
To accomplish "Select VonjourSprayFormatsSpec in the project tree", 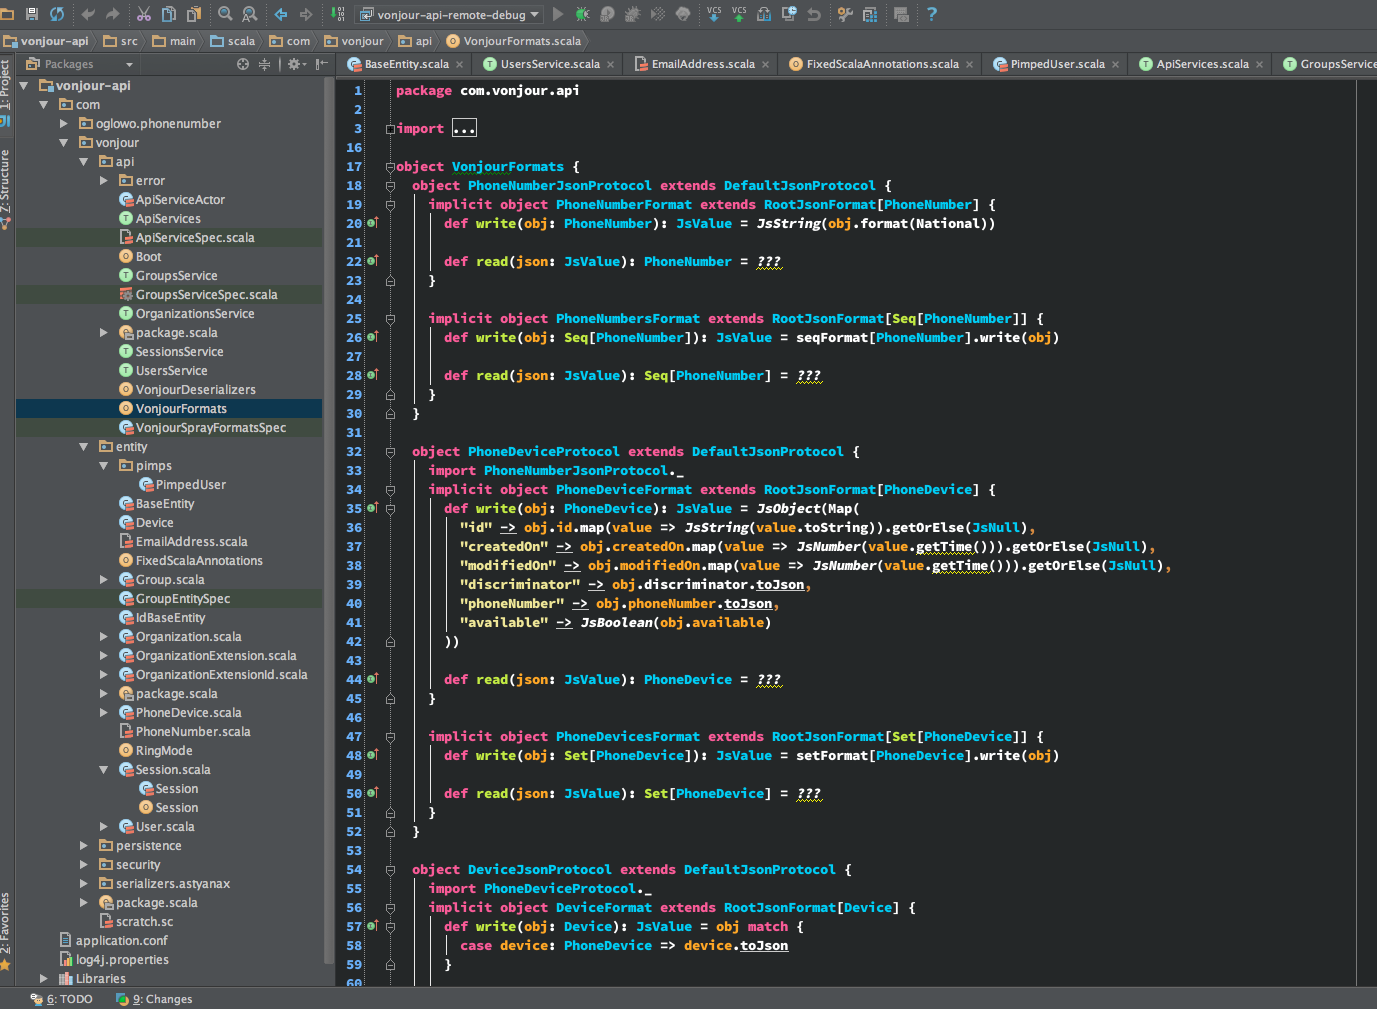I will point(210,428).
